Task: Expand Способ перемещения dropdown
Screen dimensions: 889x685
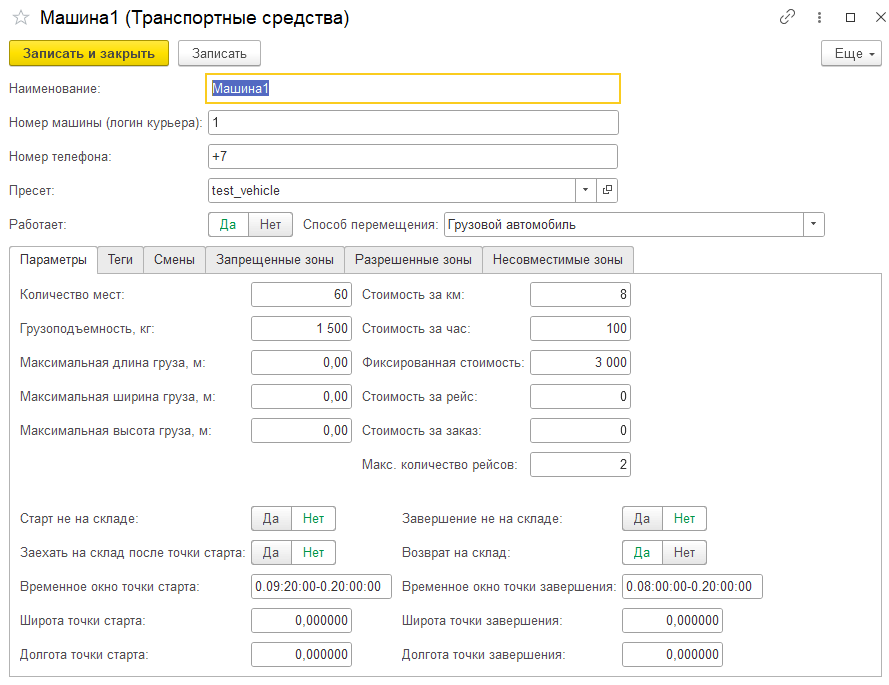Action: pyautogui.click(x=814, y=224)
